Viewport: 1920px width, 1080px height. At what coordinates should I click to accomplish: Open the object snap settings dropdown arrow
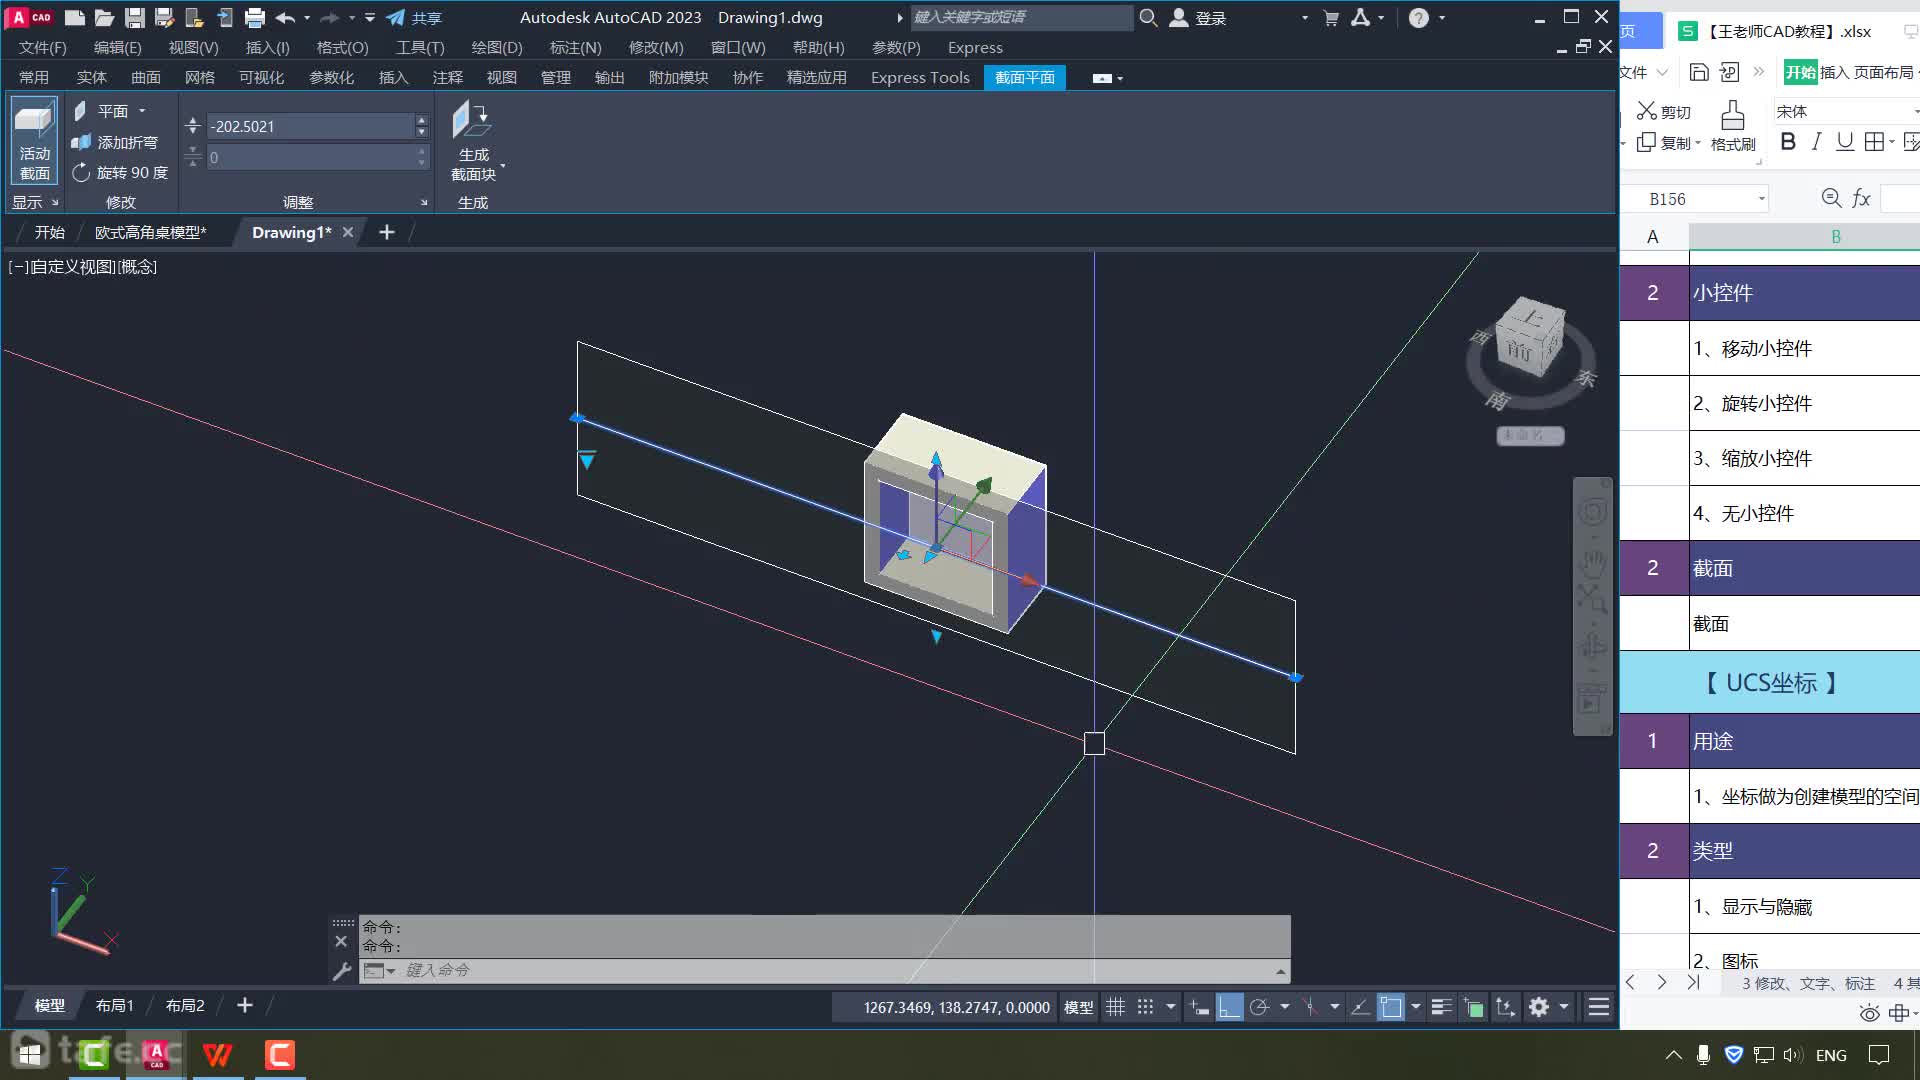(1416, 1007)
